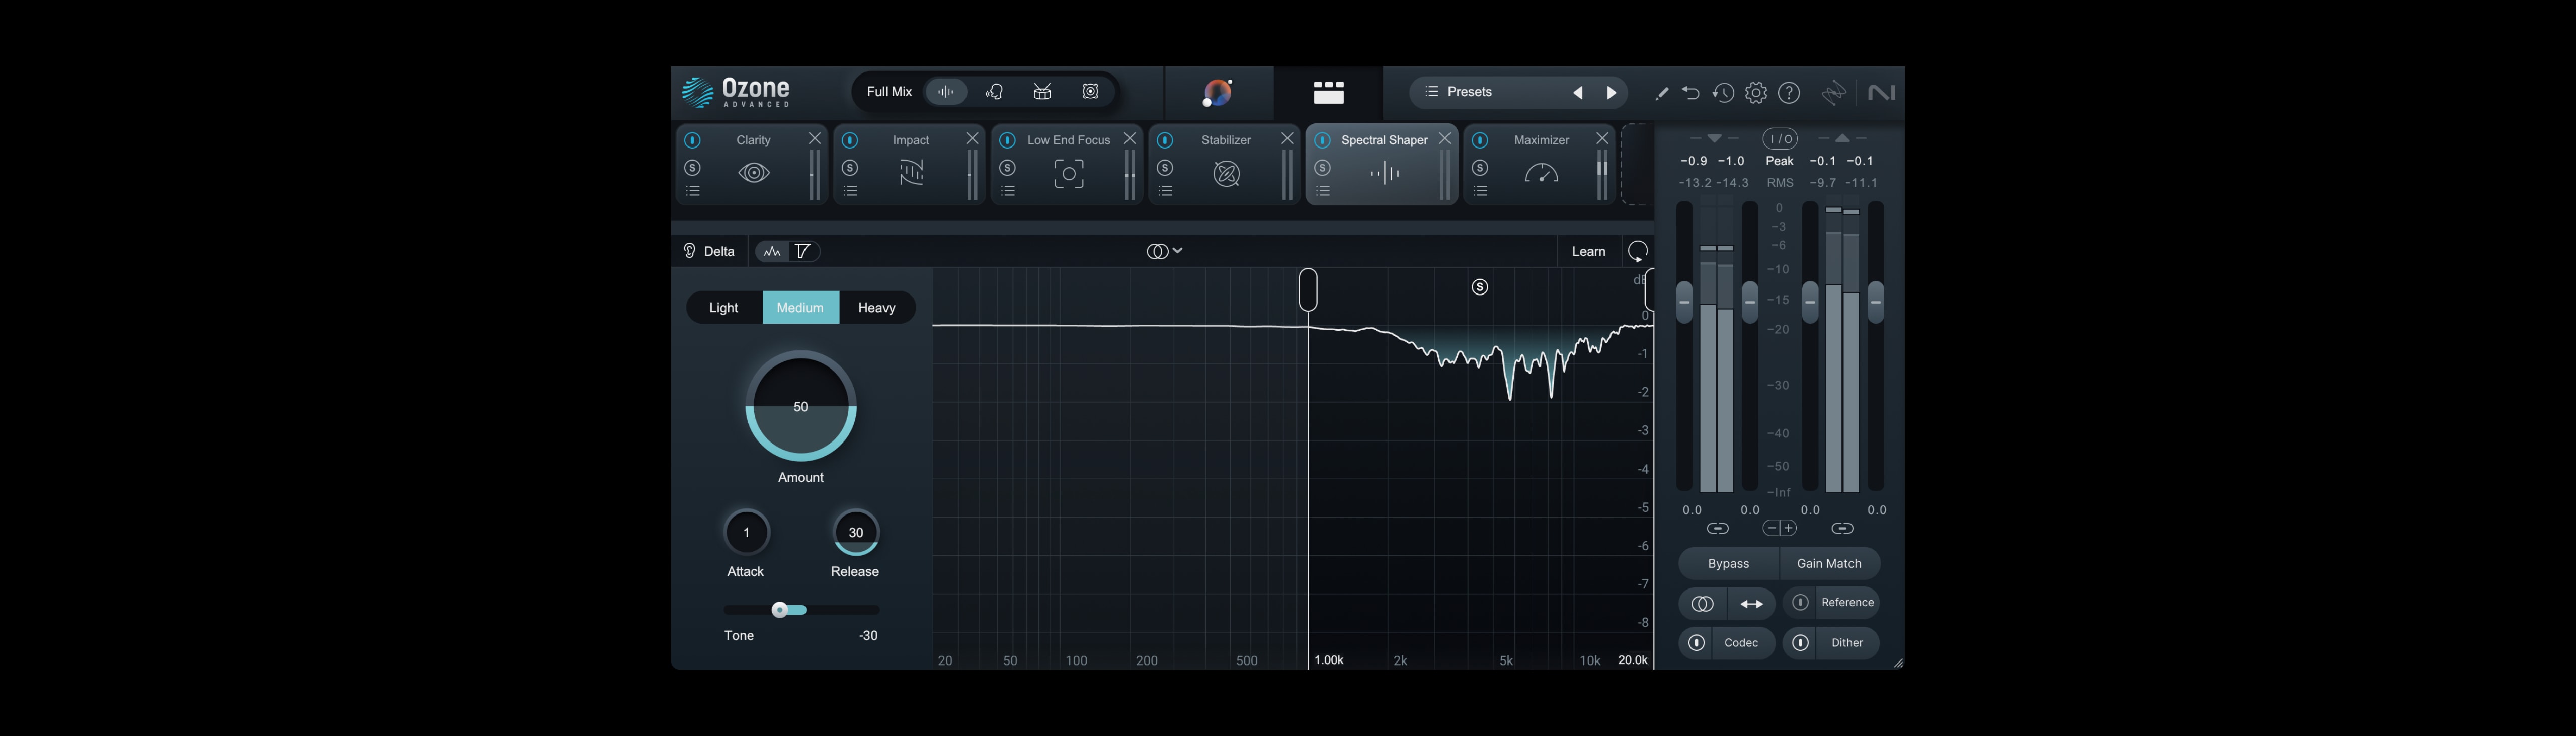Screen dimensions: 2576x736
Task: Open Clarity module preset list icon
Action: [693, 190]
